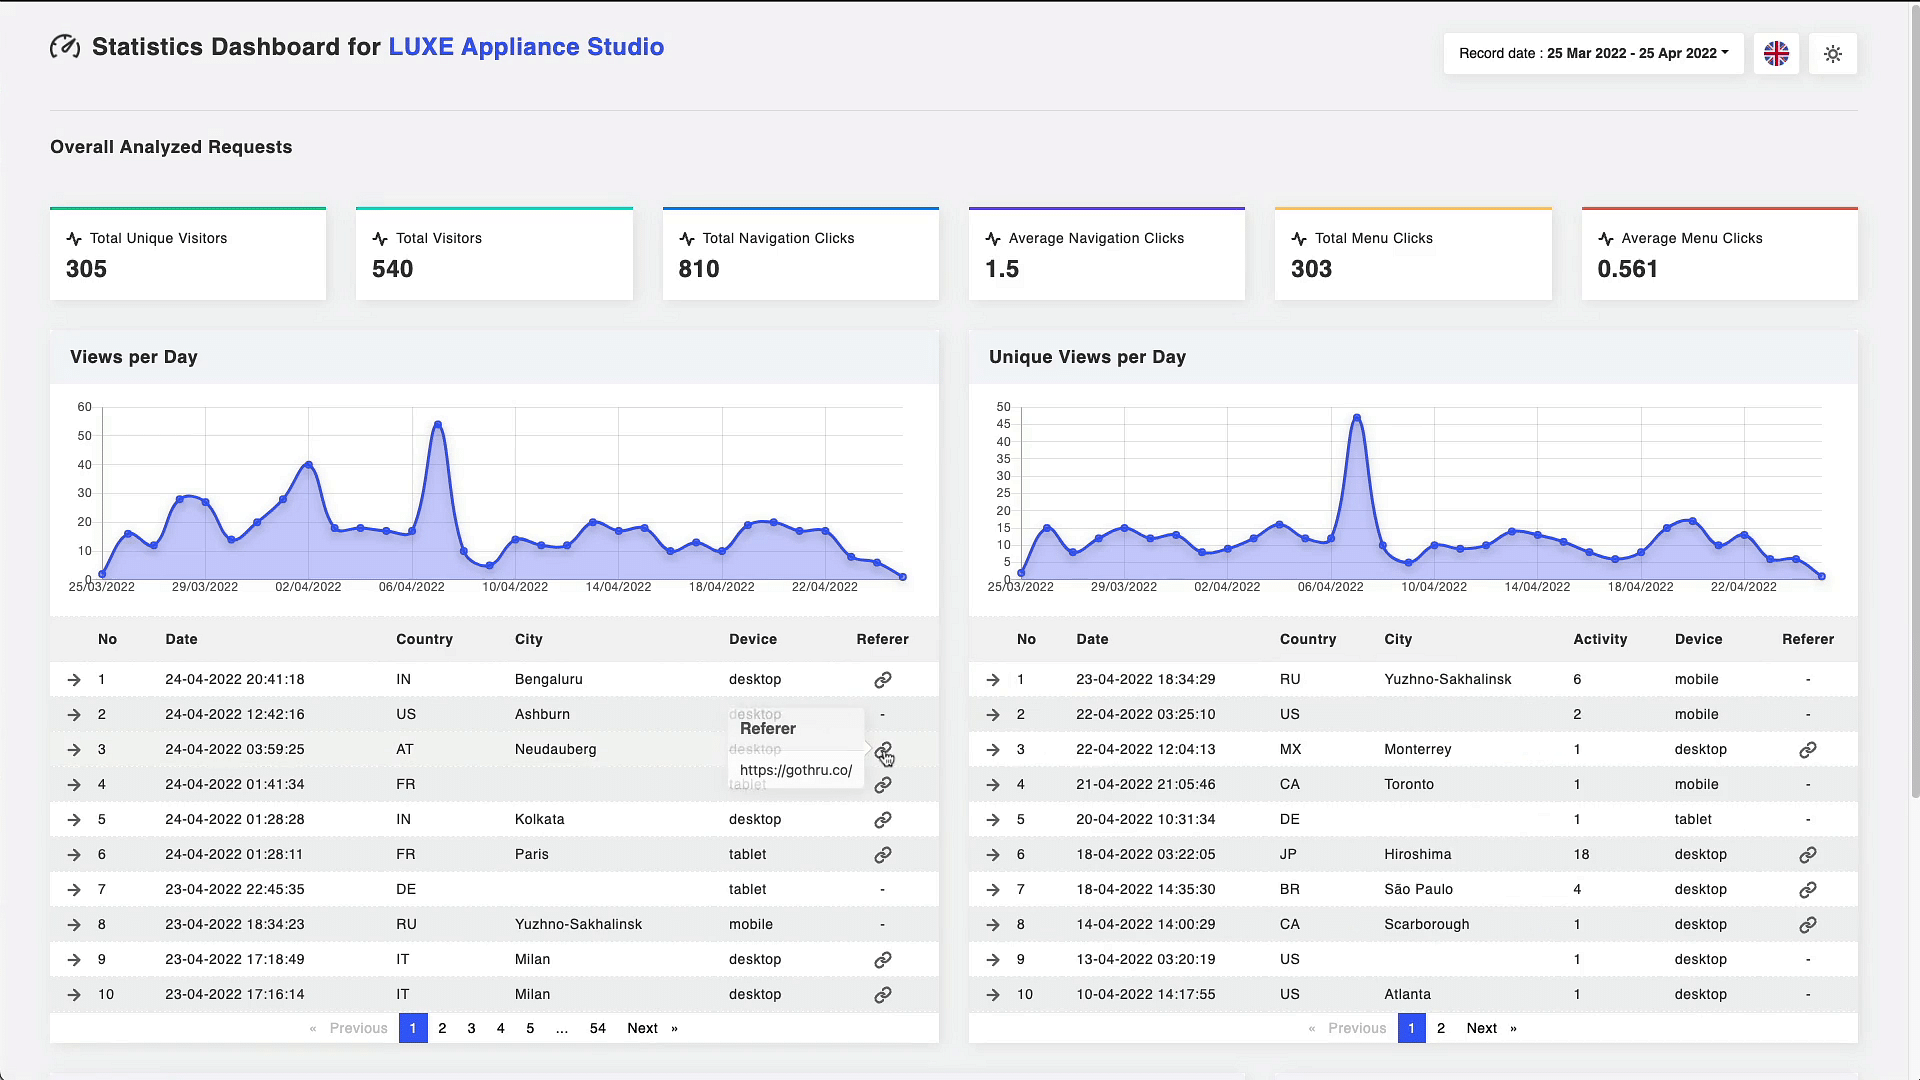Click the Total Navigation Clicks card
The width and height of the screenshot is (1920, 1080).
click(801, 254)
